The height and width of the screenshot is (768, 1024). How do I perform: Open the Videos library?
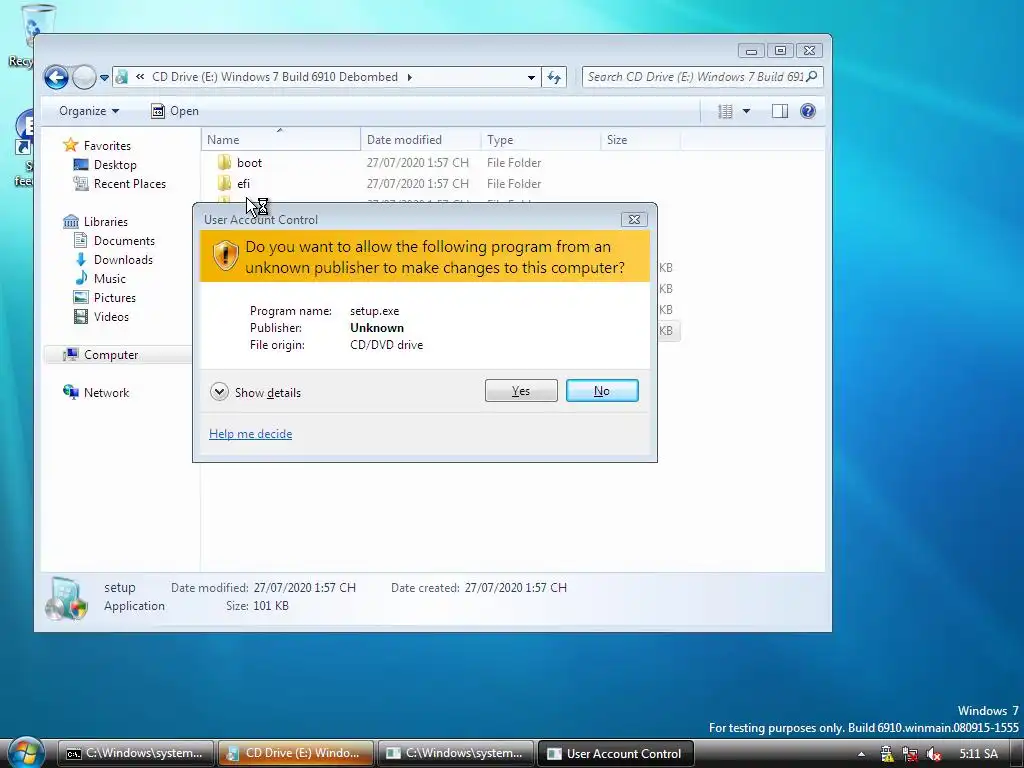tap(111, 316)
